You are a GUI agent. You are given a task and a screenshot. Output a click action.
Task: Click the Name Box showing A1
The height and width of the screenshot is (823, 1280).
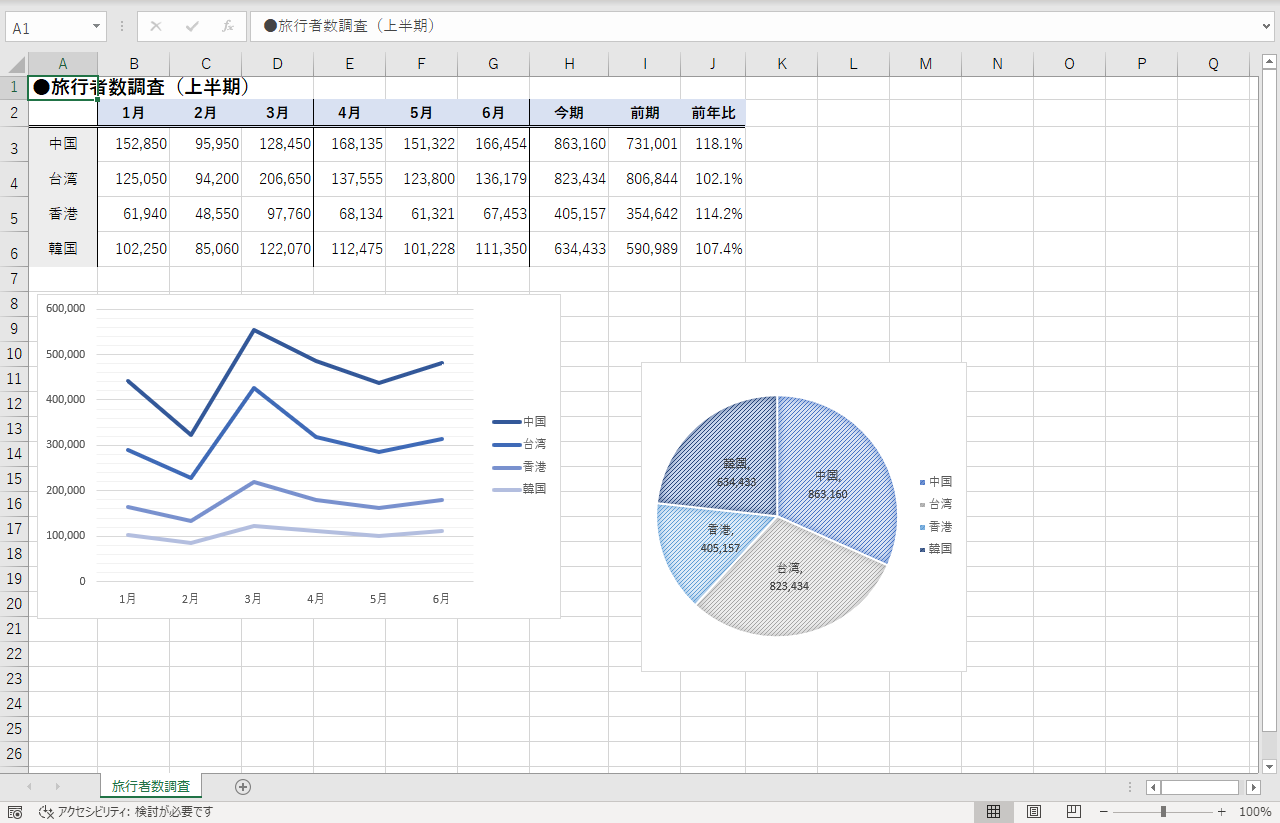(48, 27)
